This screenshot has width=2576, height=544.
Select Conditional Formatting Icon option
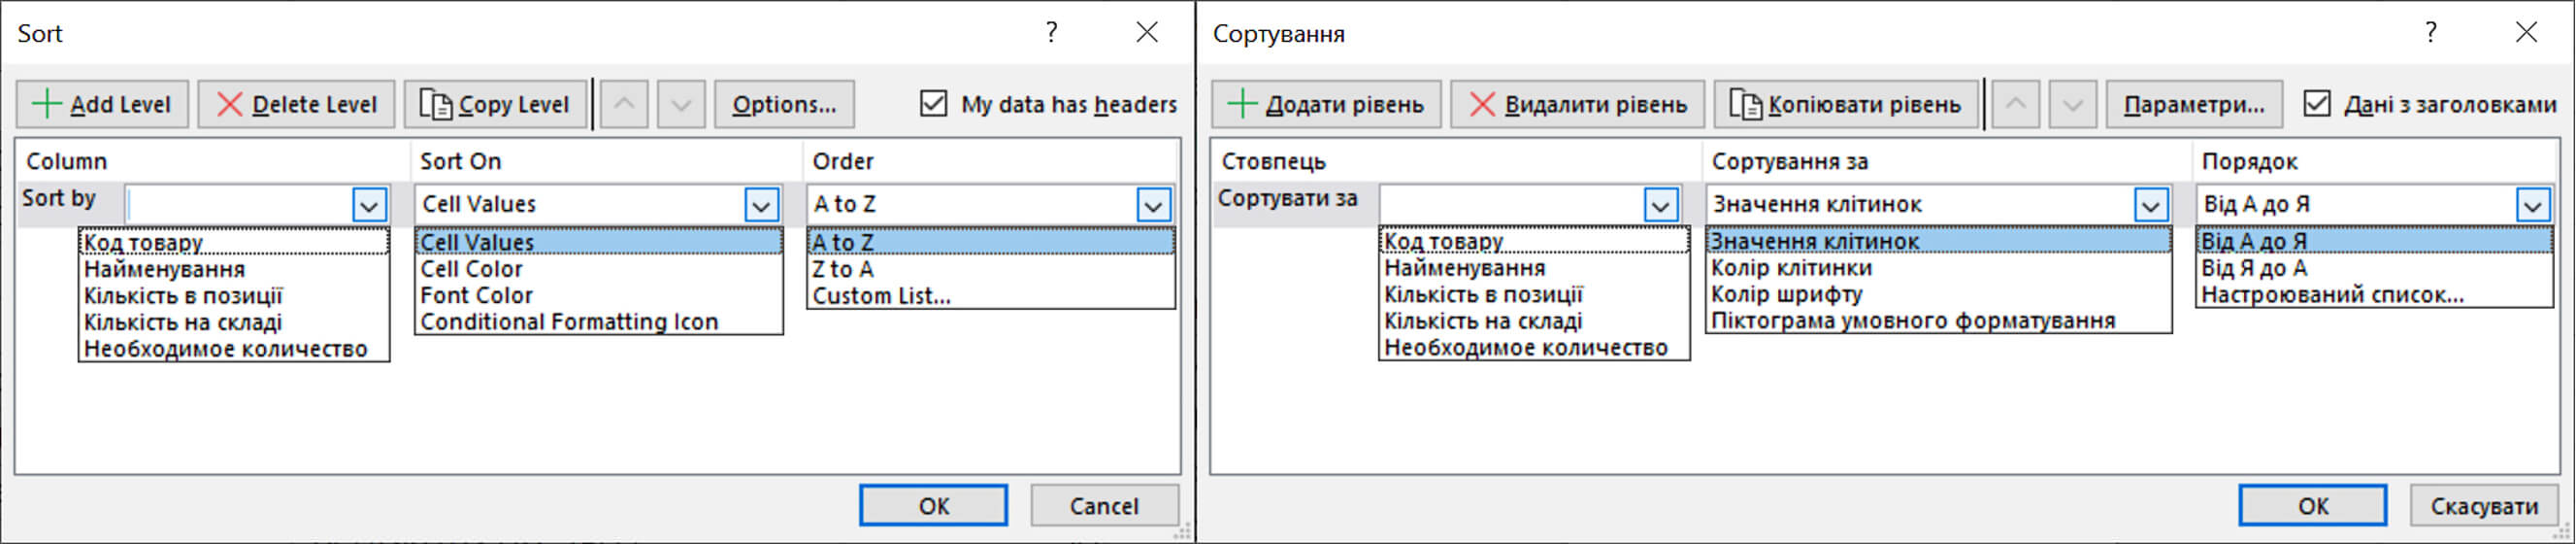coord(599,322)
